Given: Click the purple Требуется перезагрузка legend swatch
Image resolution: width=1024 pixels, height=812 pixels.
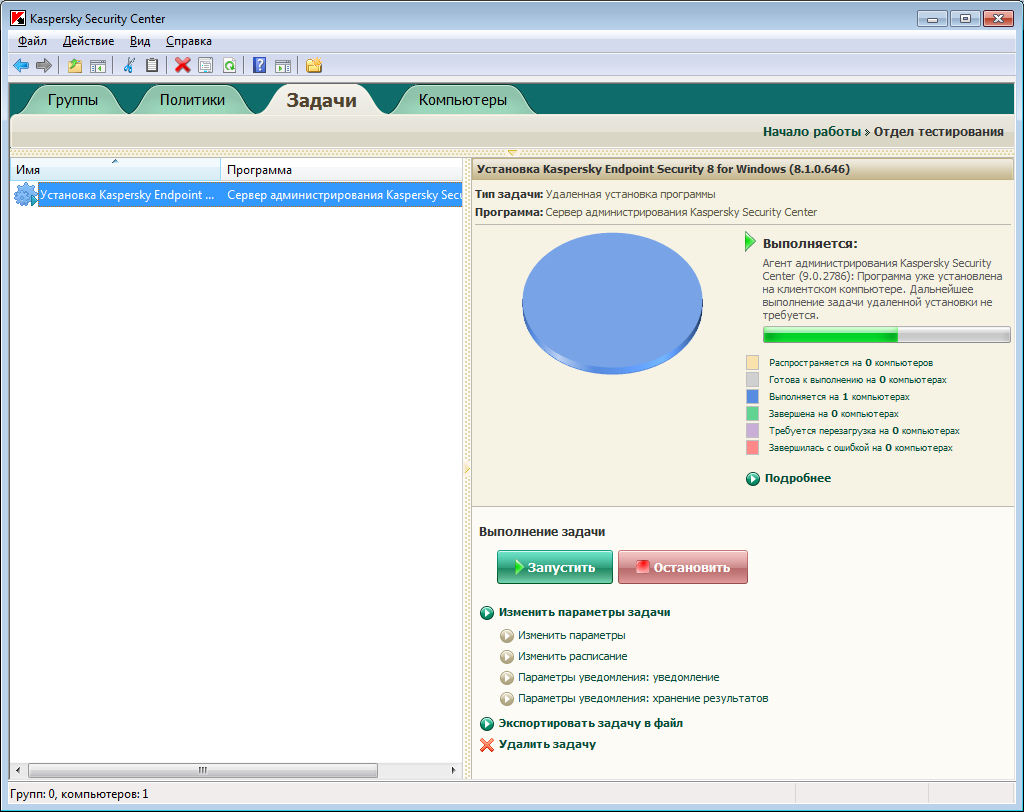Looking at the screenshot, I should coord(752,430).
